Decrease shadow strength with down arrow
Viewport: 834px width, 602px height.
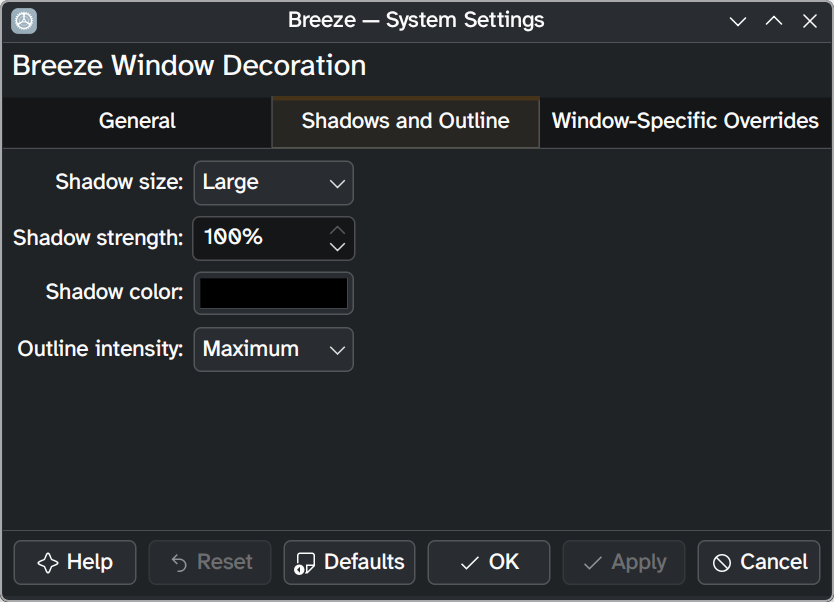click(338, 247)
